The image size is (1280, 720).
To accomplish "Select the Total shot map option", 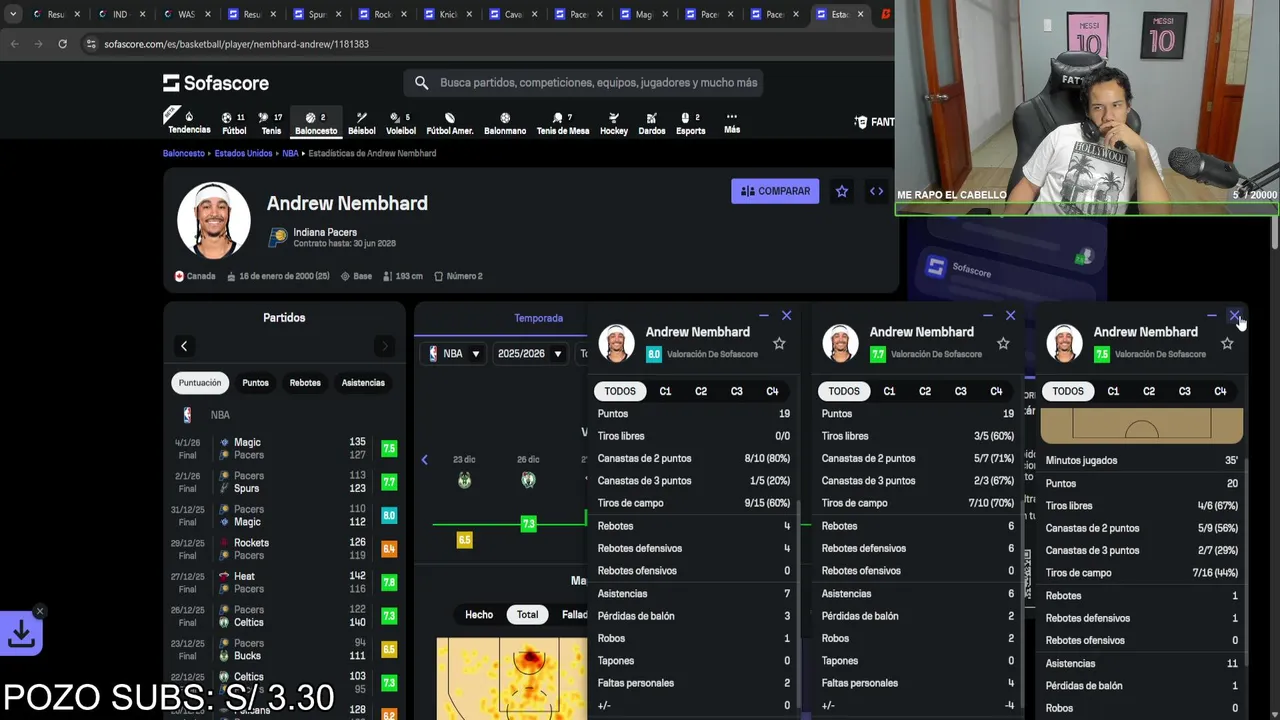I will (527, 614).
